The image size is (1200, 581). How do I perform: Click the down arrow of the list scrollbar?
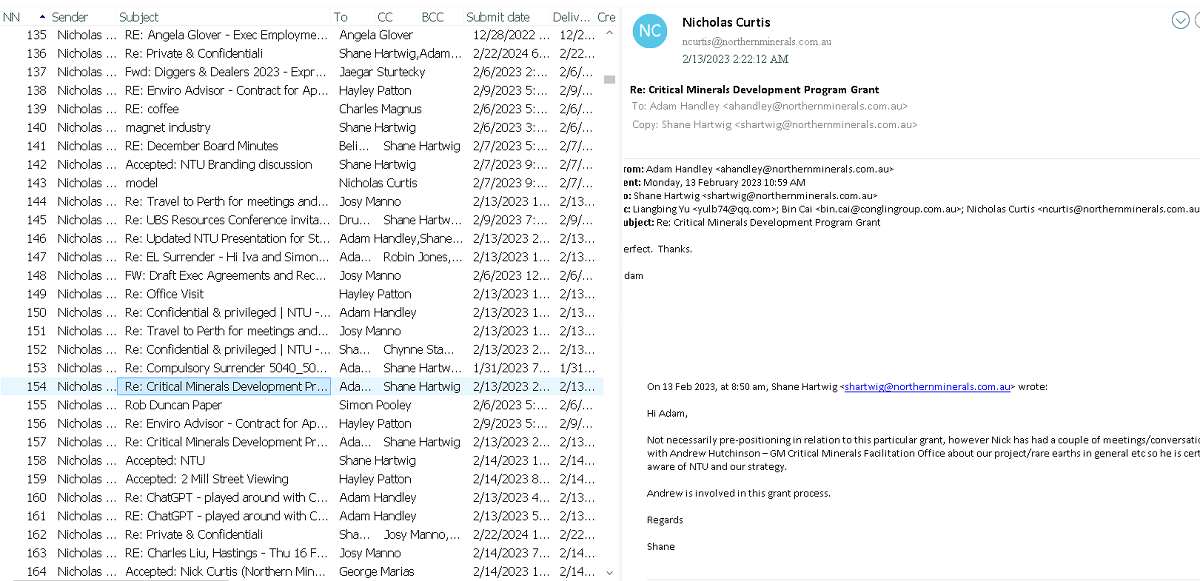pos(610,572)
